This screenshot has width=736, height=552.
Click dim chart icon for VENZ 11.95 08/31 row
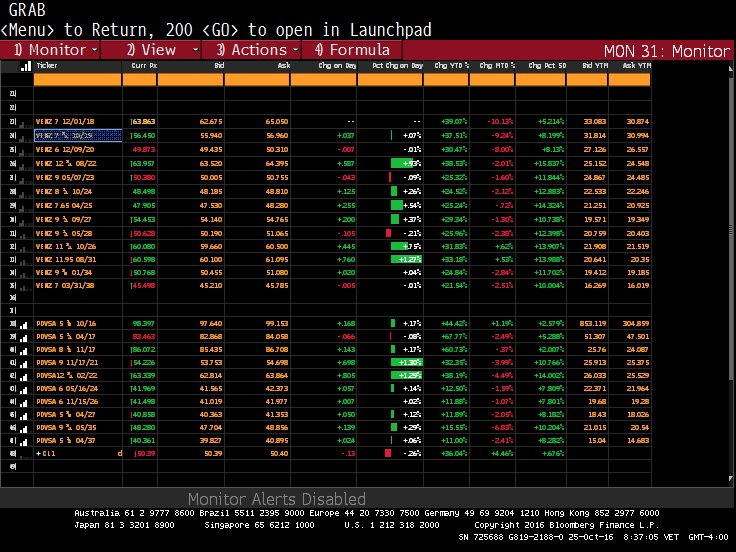click(x=23, y=261)
